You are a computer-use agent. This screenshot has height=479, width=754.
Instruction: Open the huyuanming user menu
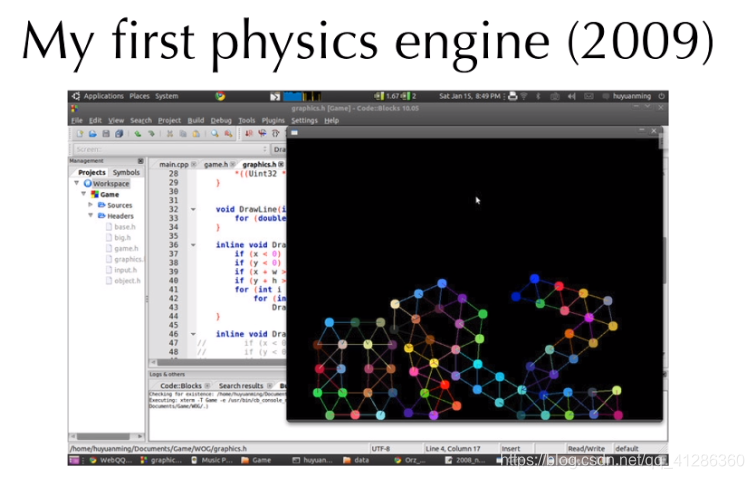point(631,96)
